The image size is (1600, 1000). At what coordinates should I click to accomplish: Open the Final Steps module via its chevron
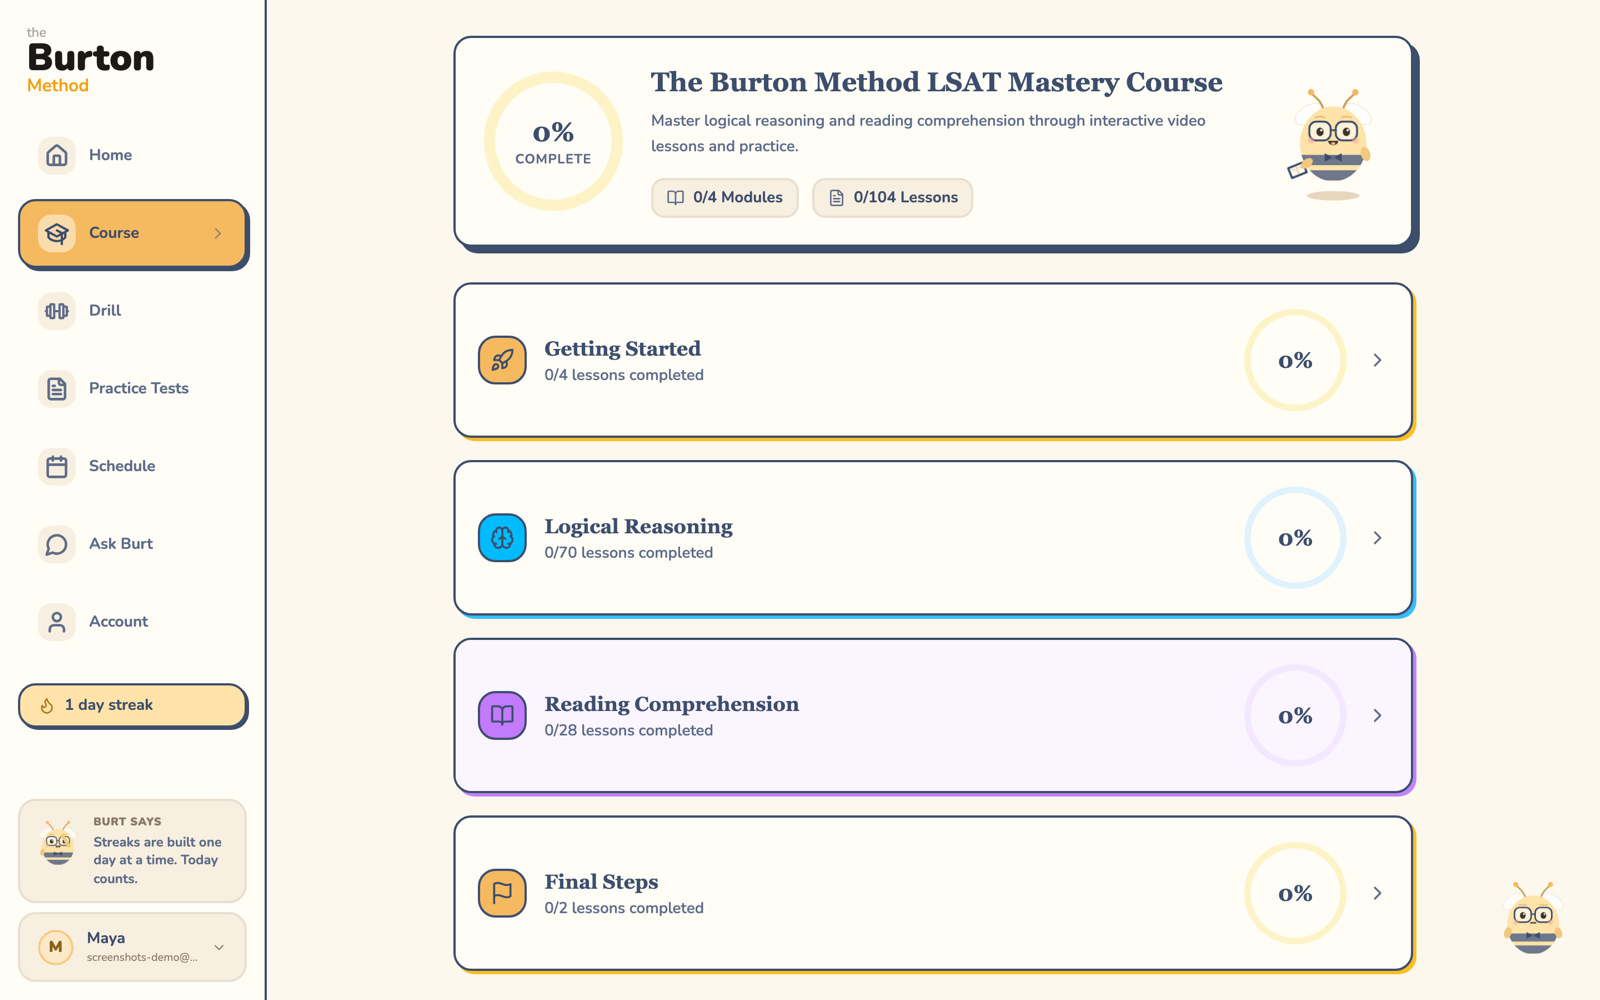[x=1377, y=893]
